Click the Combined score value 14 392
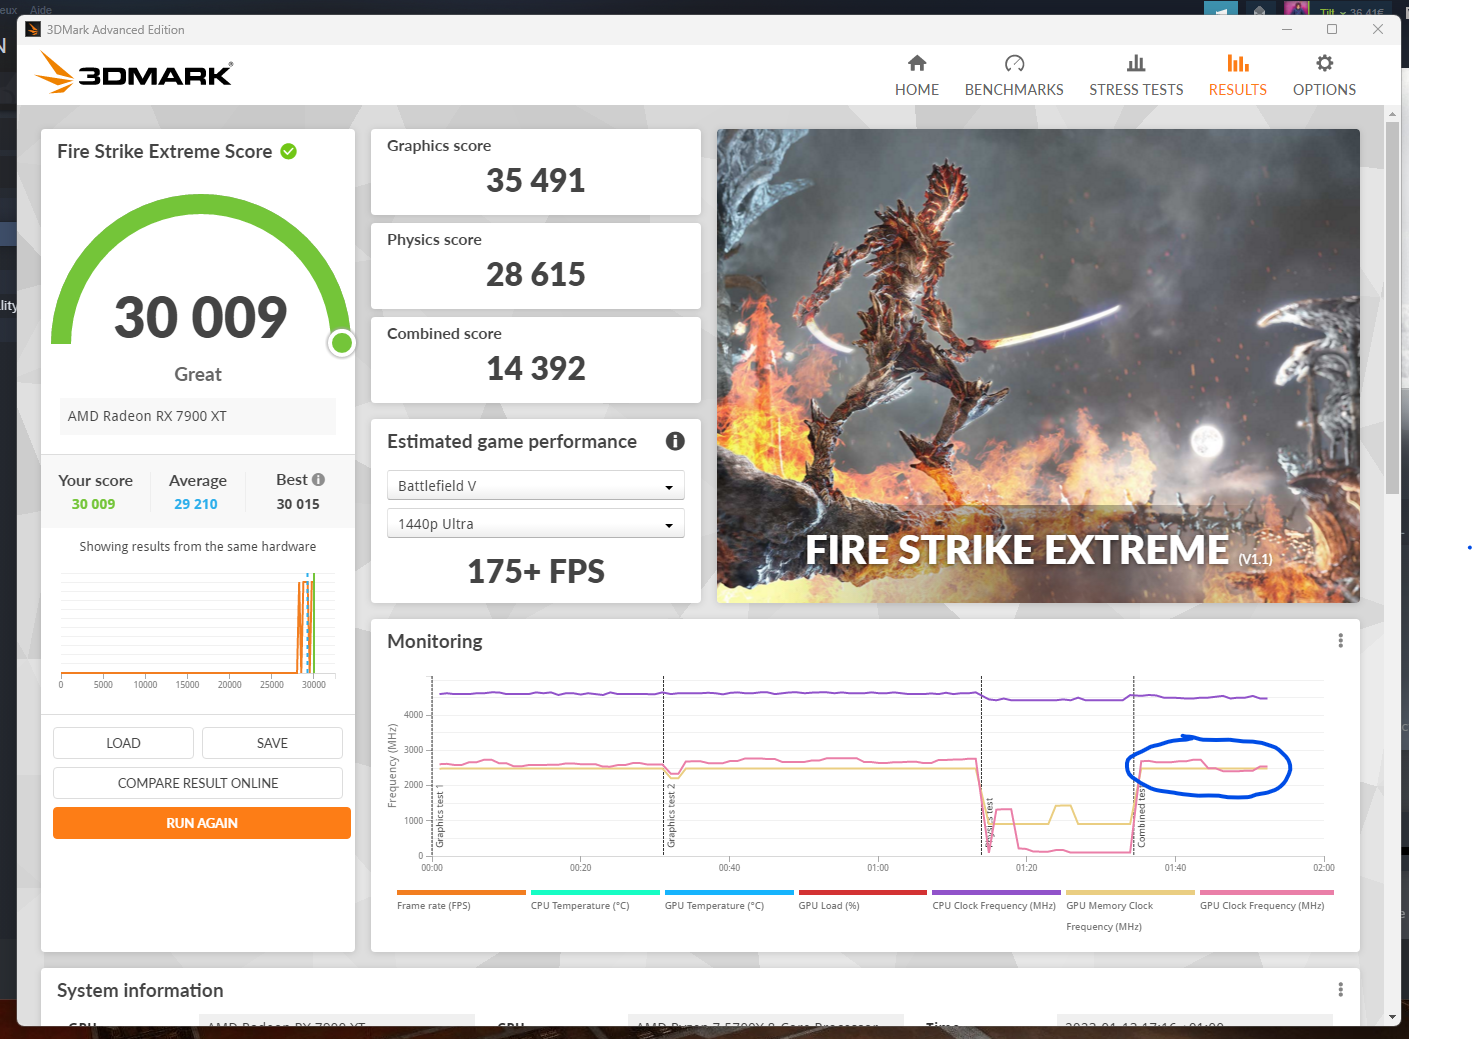Image resolution: width=1473 pixels, height=1039 pixels. 536,369
